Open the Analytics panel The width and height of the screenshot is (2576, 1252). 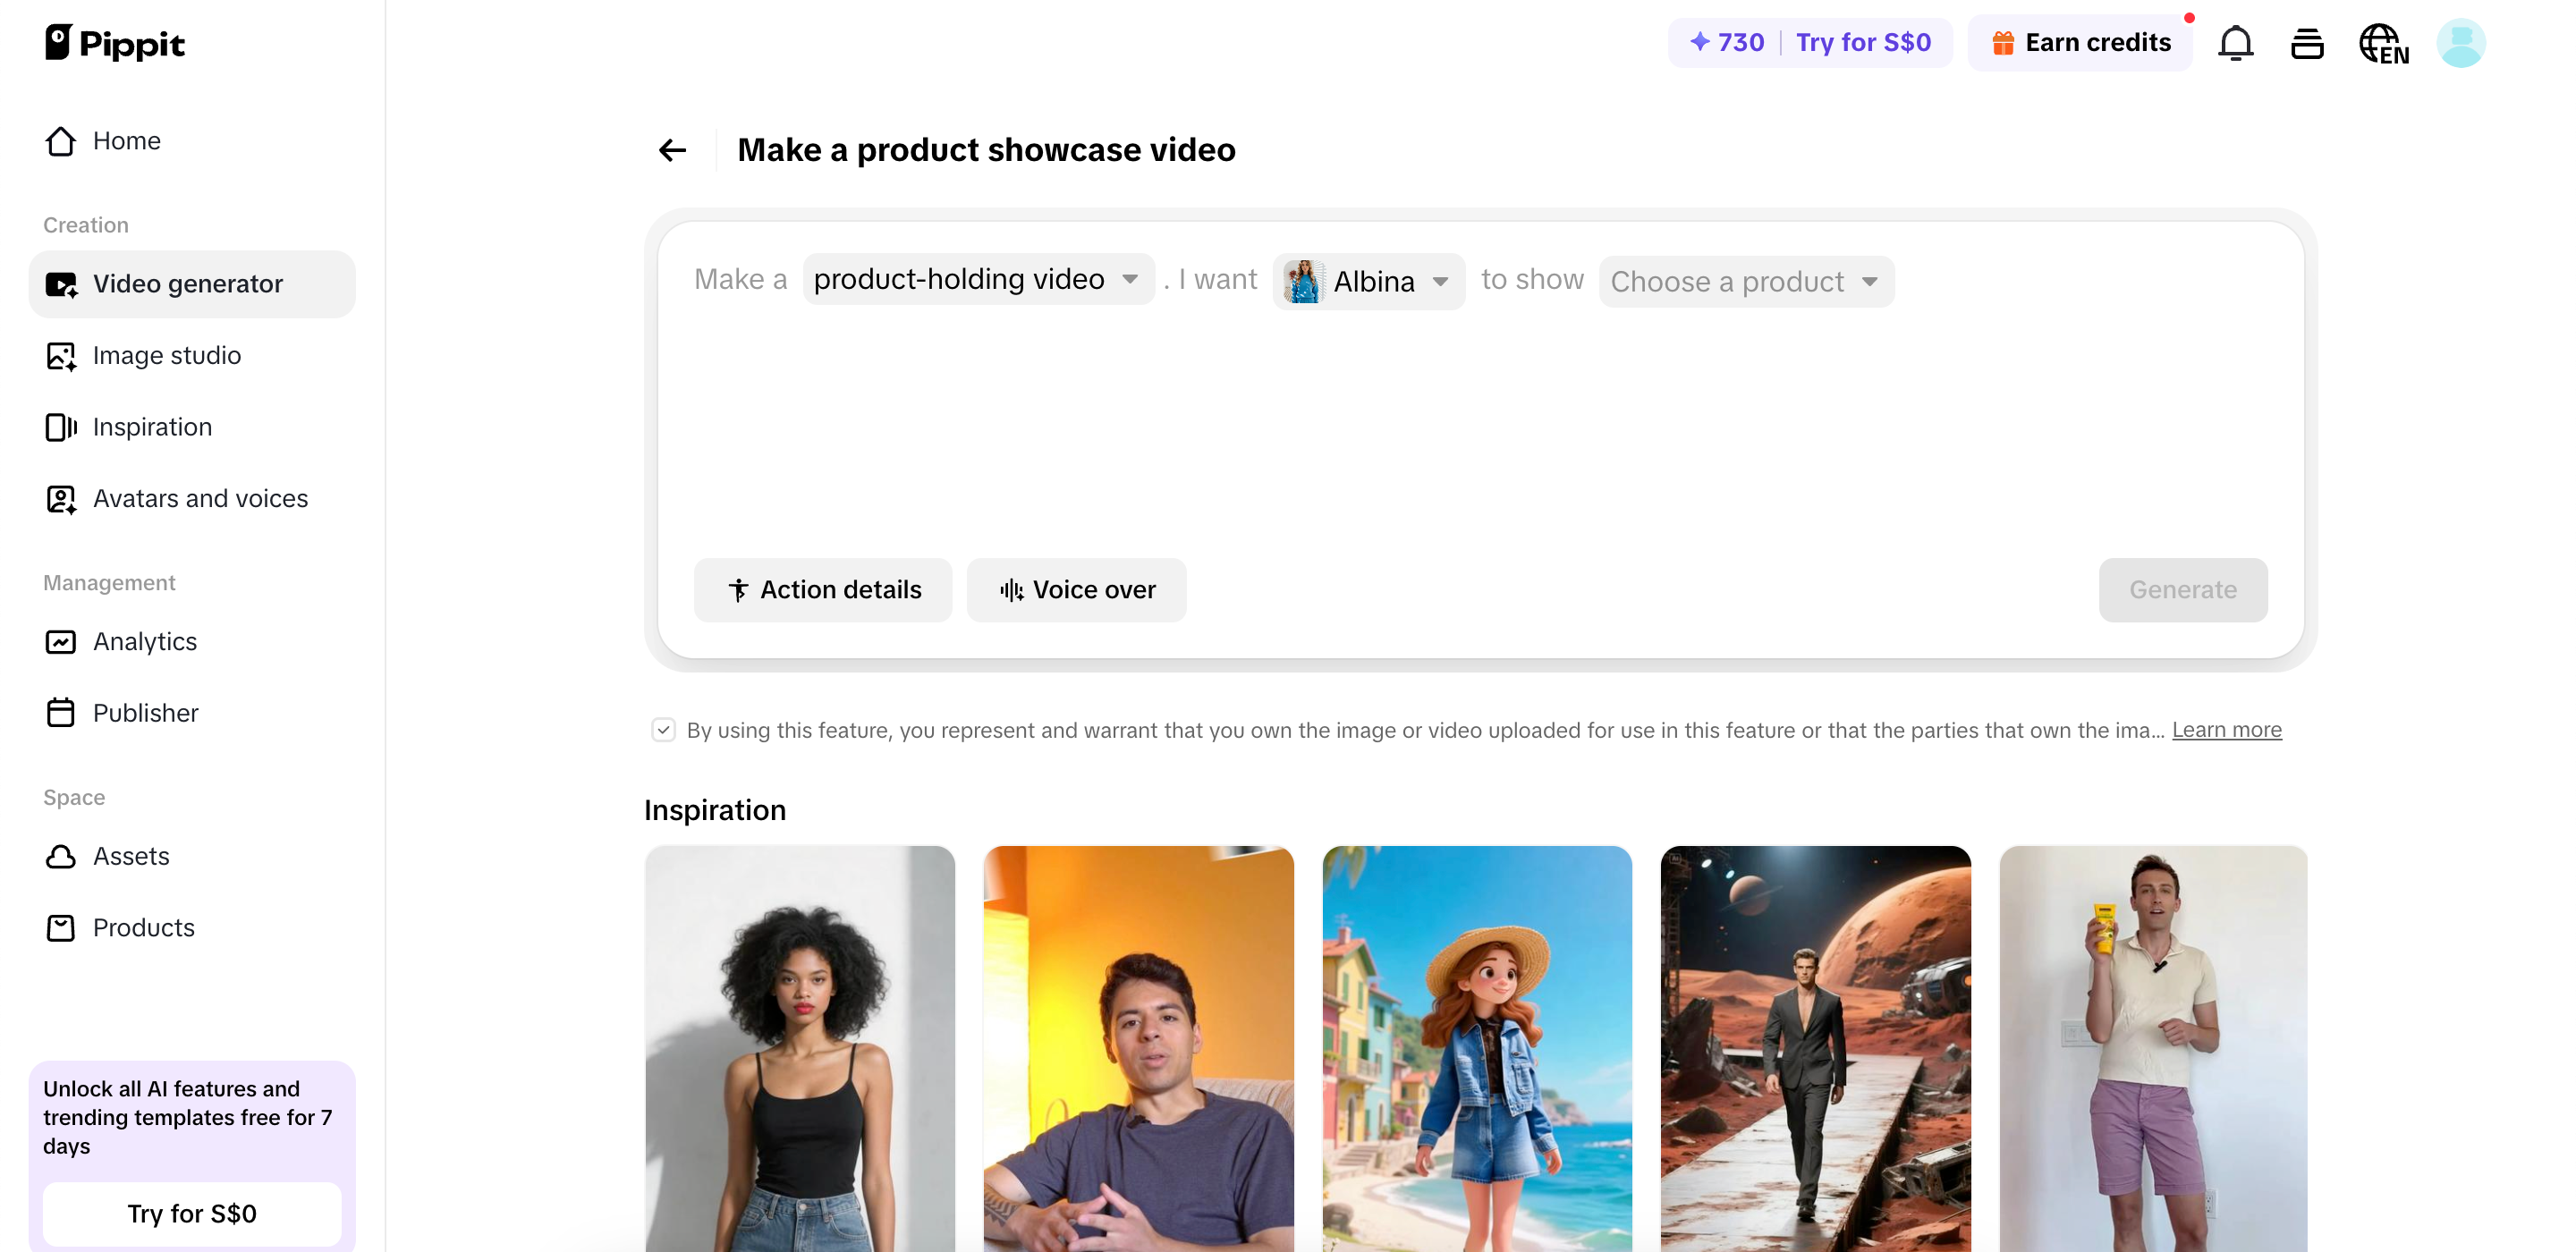pos(145,641)
